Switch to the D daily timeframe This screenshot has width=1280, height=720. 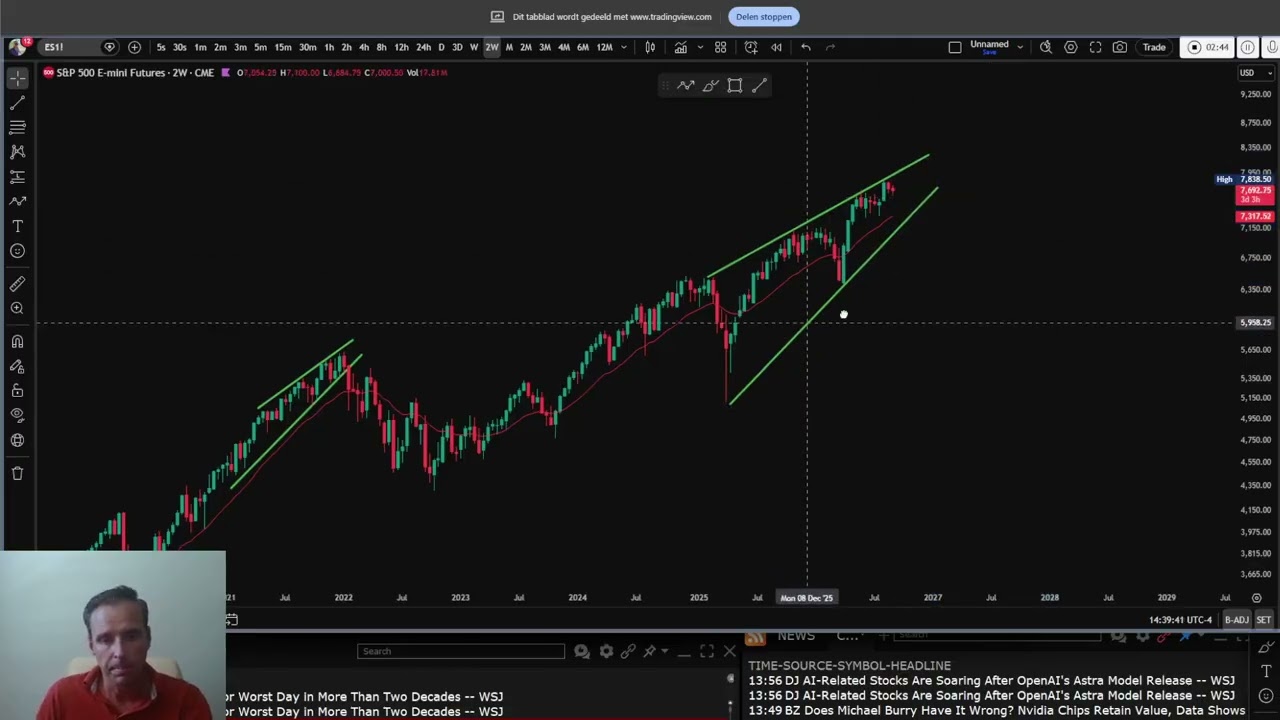pos(441,47)
